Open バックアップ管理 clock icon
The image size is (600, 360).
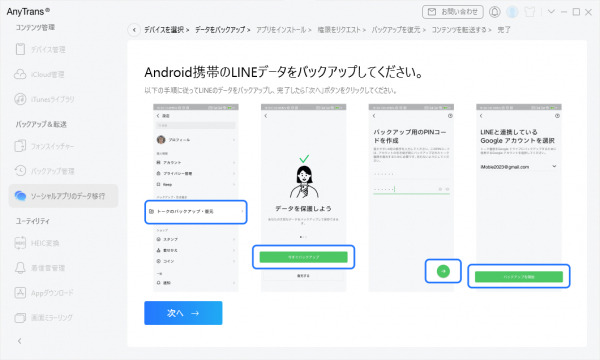(20, 171)
